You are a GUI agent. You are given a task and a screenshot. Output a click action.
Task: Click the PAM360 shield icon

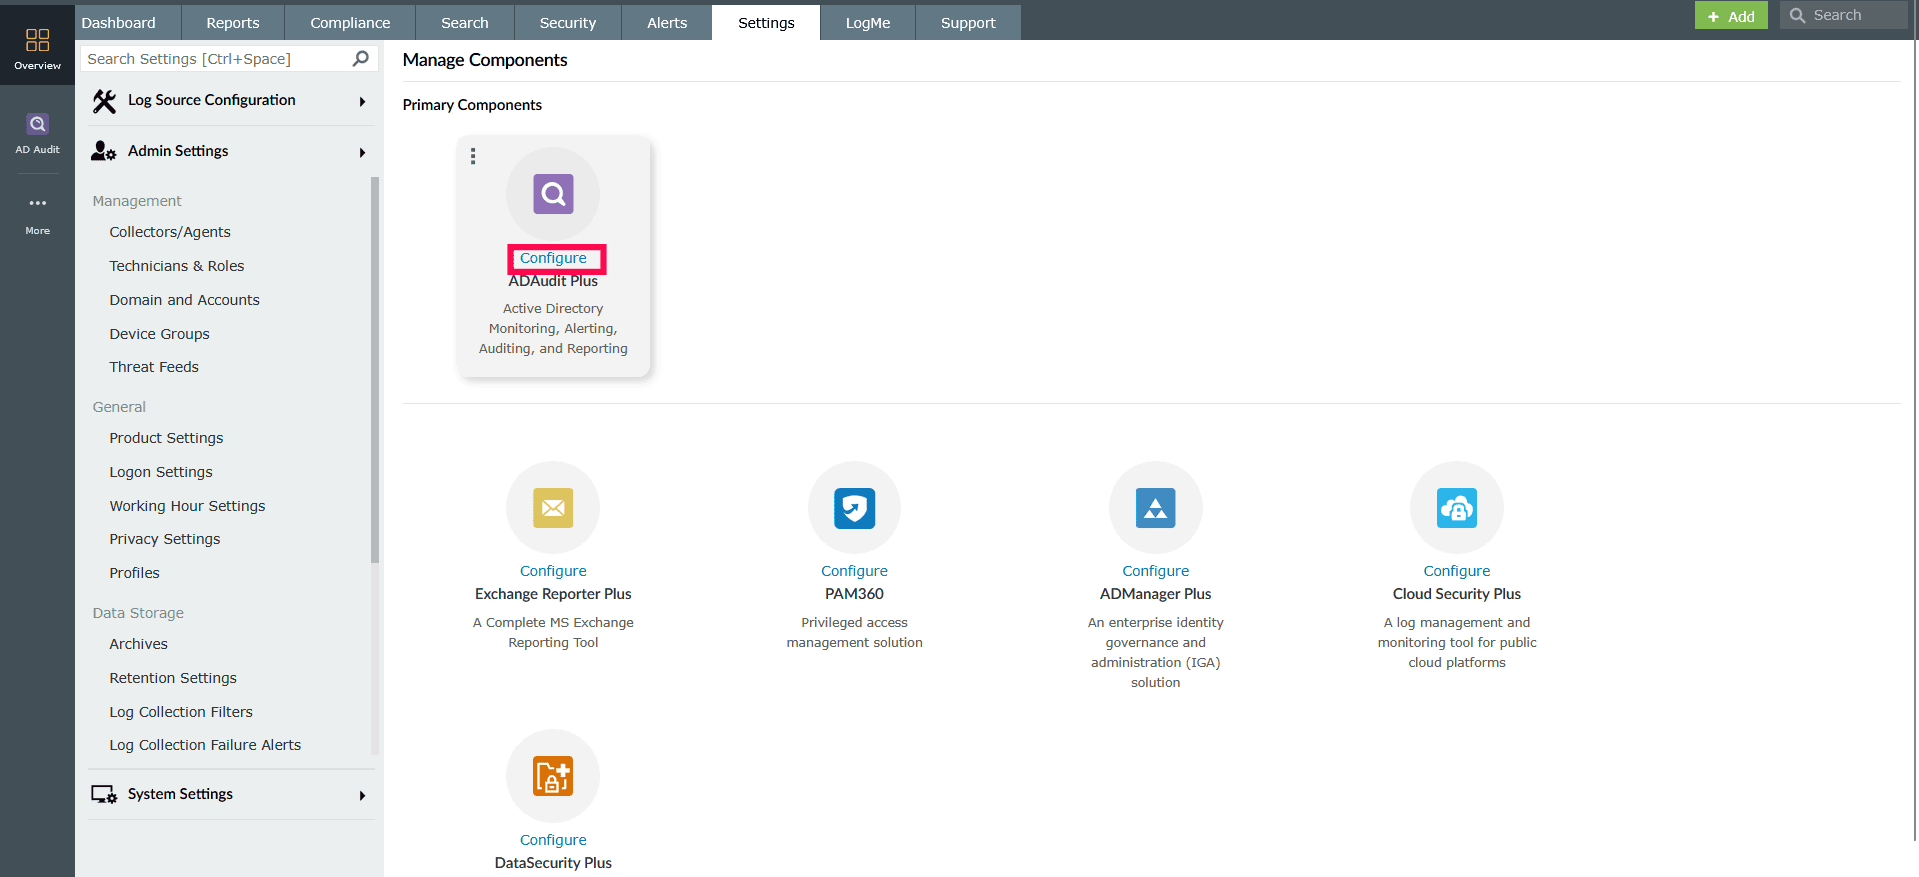[x=855, y=508]
